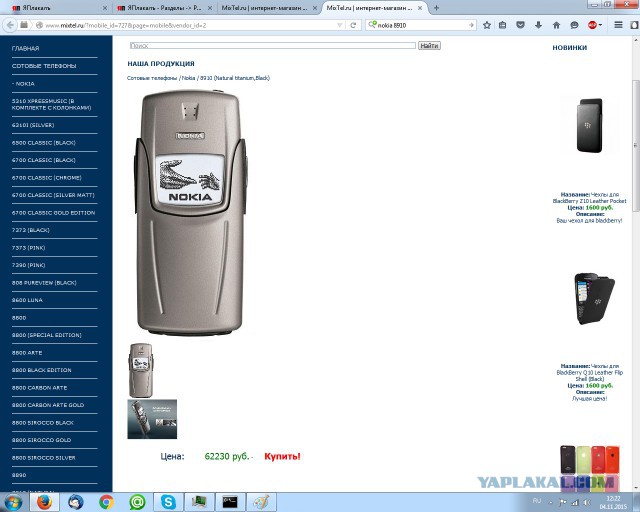Open history dropdown arrow in URL bar
Image resolution: width=640 pixels, height=512 pixels.
click(340, 25)
